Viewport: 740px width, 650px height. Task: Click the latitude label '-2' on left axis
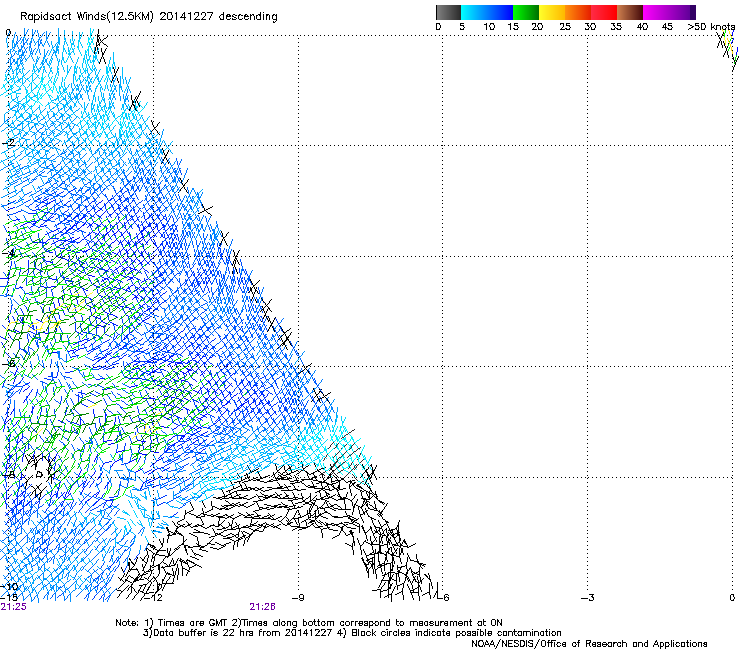8,143
